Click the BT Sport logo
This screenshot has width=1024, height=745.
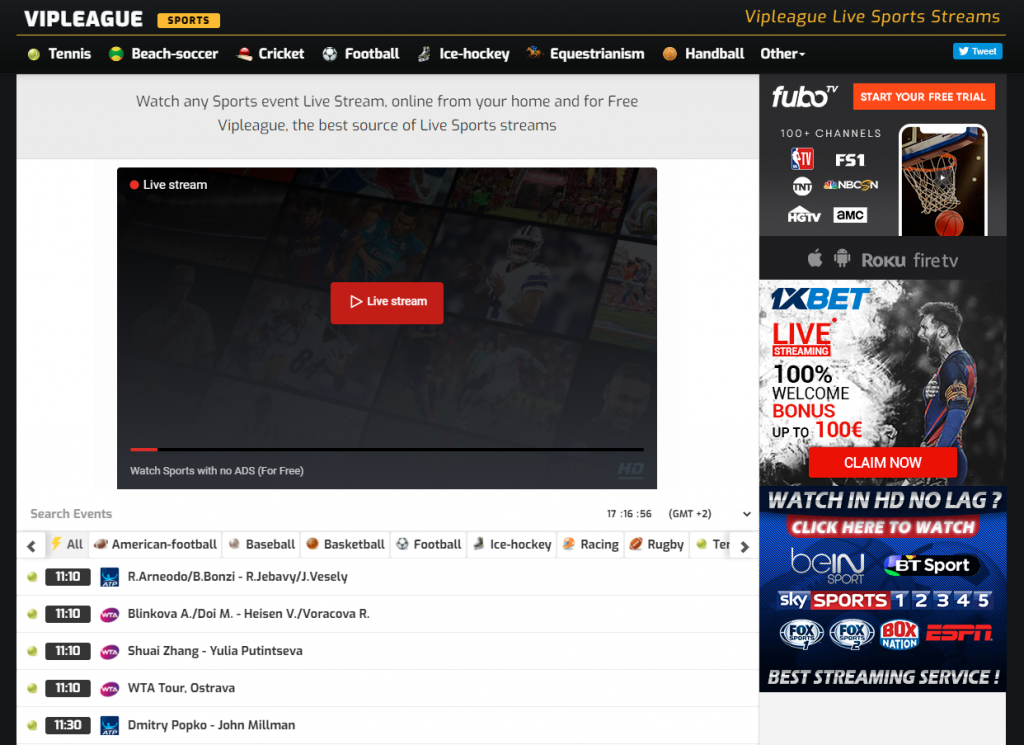931,565
